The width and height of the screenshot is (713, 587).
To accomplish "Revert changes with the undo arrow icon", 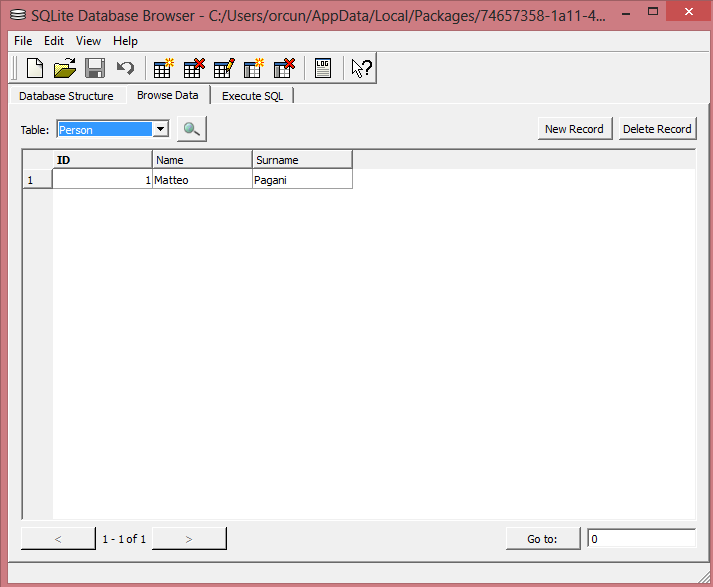I will 125,69.
